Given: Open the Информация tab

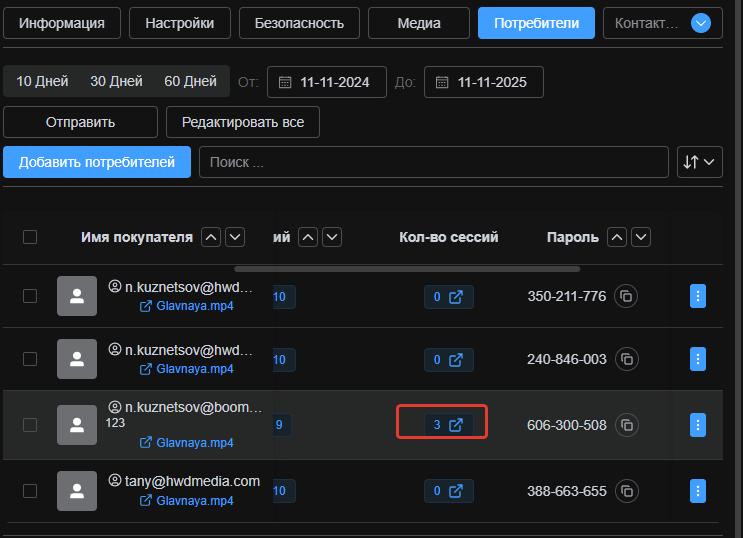Looking at the screenshot, I should (62, 23).
